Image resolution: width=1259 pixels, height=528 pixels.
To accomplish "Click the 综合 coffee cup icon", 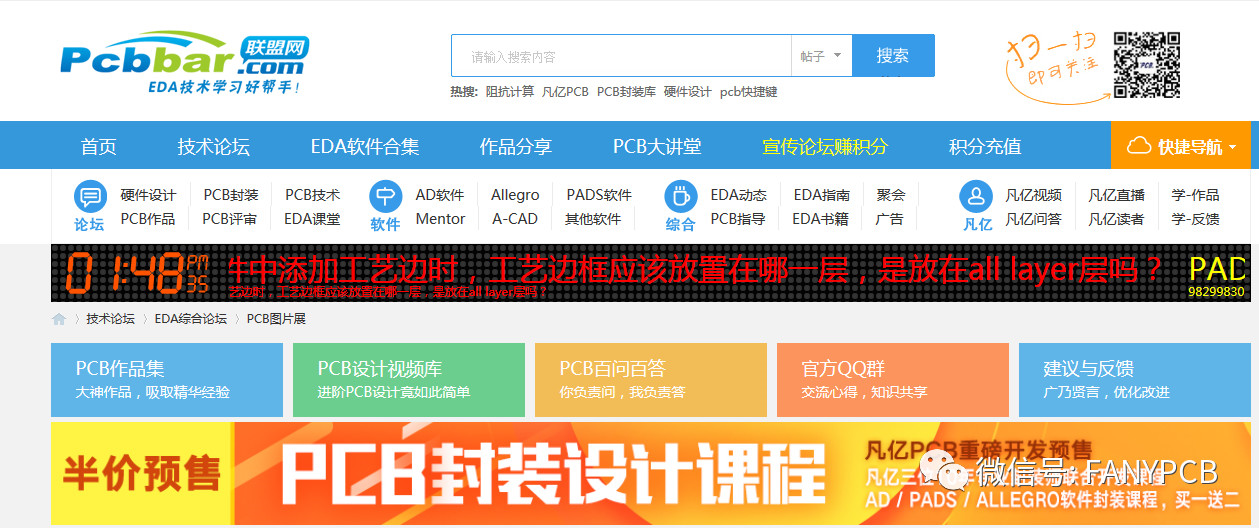I will click(680, 196).
